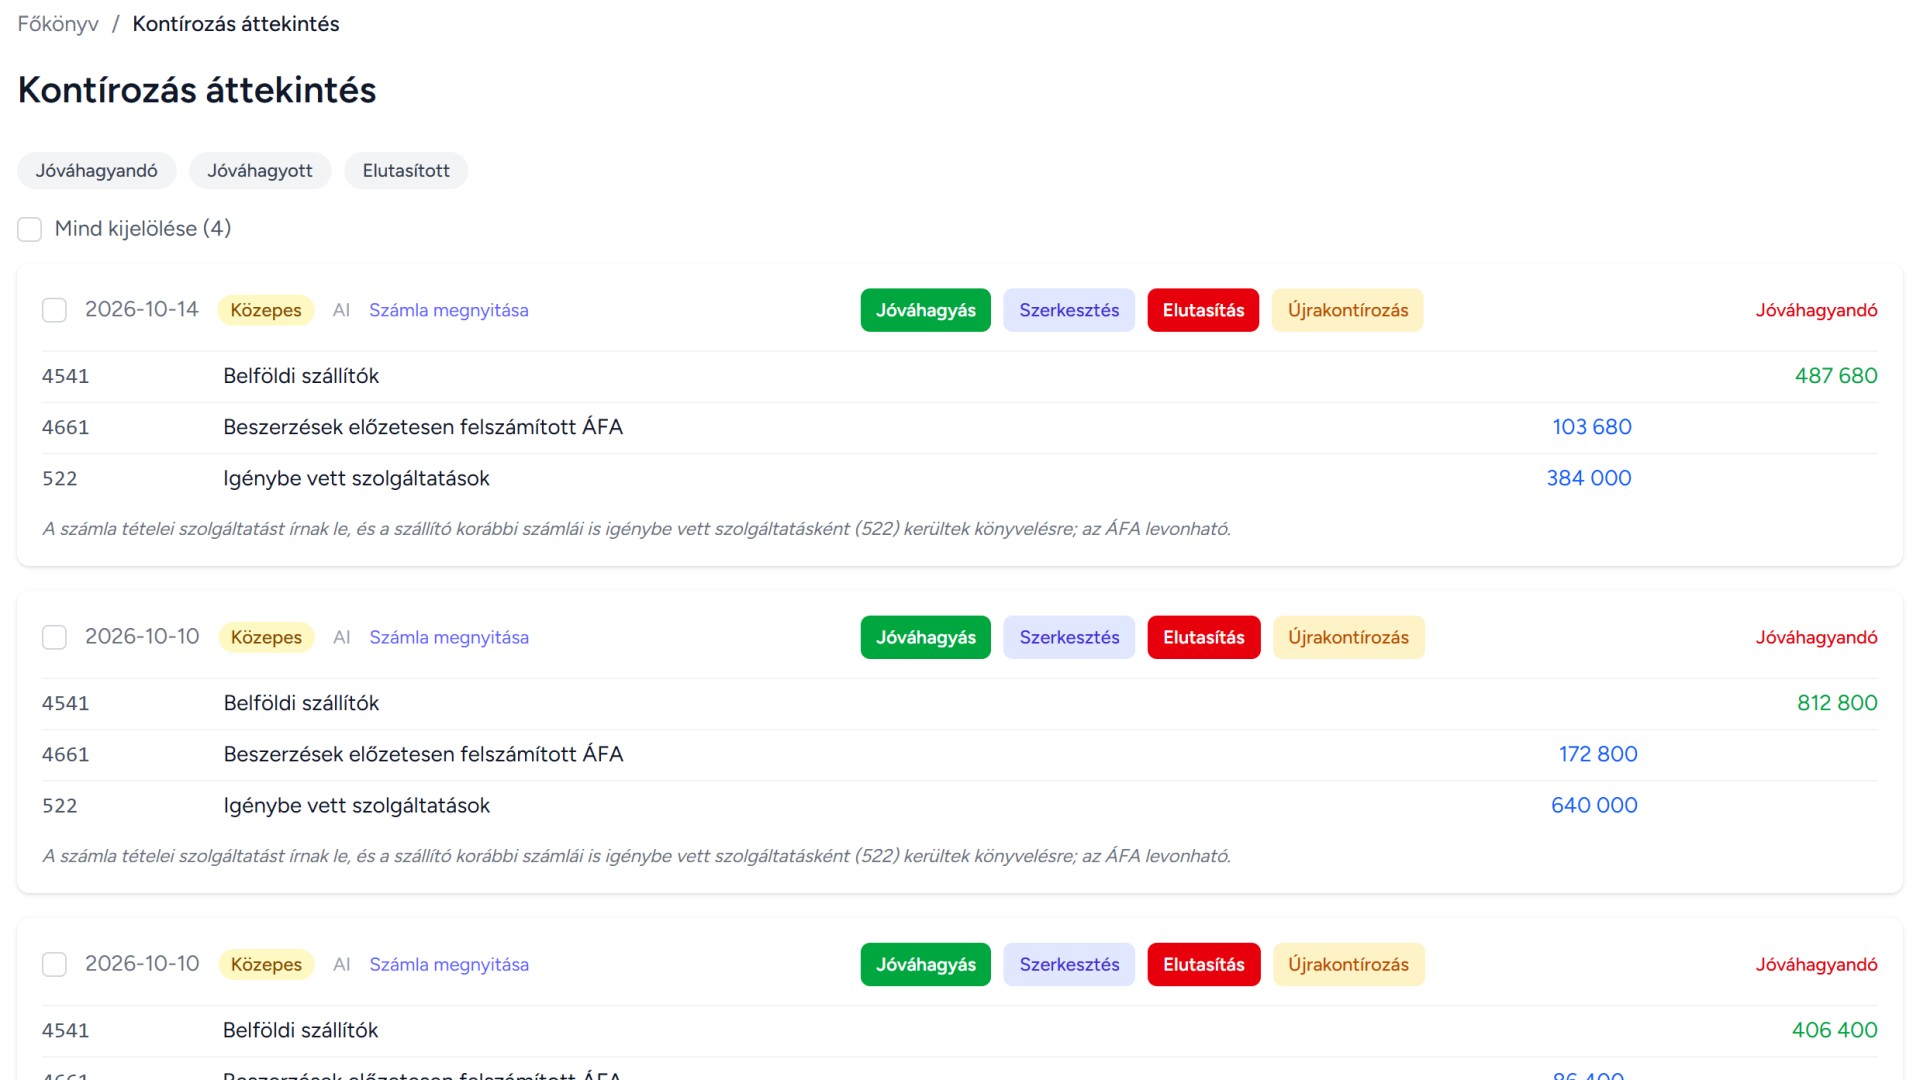Tick the checkbox of the 812 800 entry

pos(55,637)
